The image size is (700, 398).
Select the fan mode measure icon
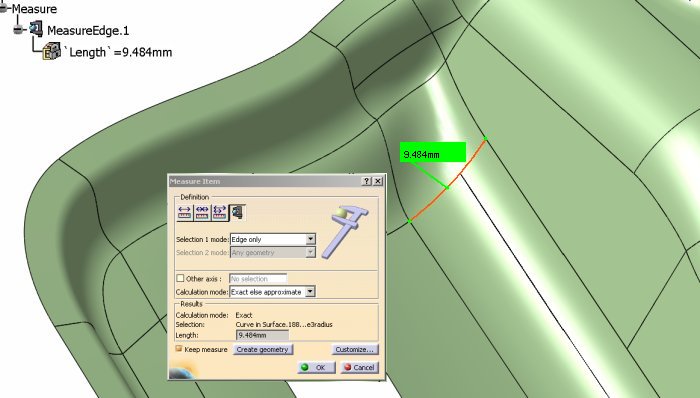219,212
